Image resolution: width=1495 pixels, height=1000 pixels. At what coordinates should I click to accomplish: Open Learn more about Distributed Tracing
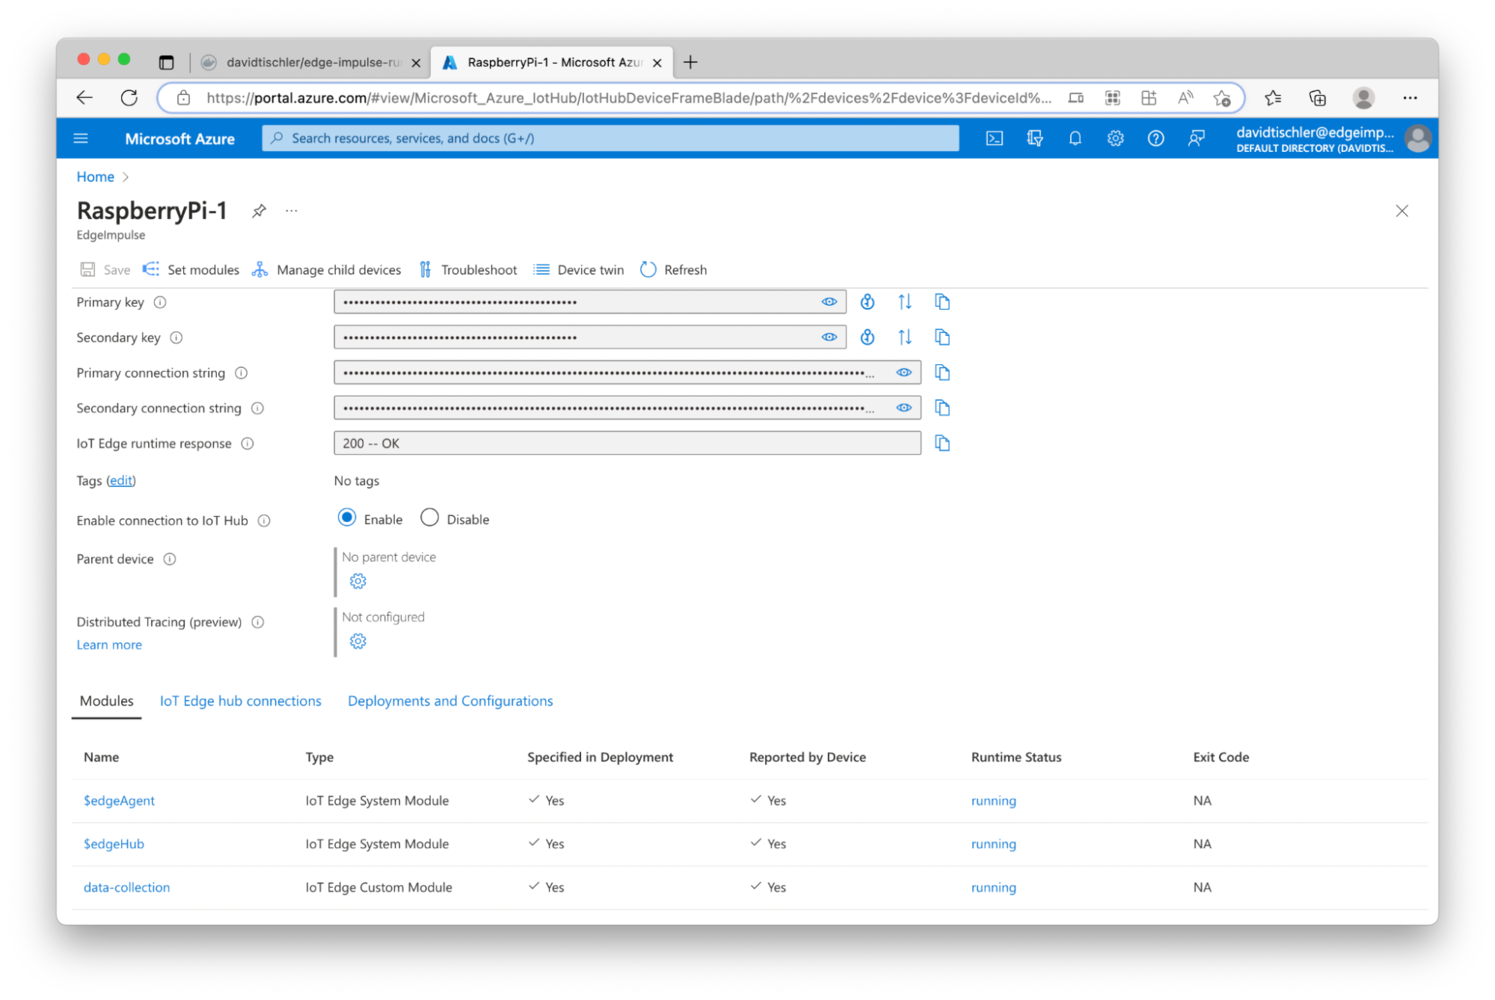109,645
